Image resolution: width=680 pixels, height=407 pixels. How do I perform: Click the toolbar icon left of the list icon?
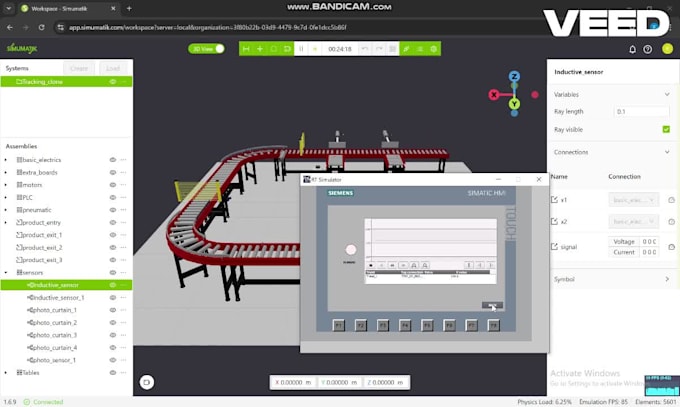click(x=406, y=49)
